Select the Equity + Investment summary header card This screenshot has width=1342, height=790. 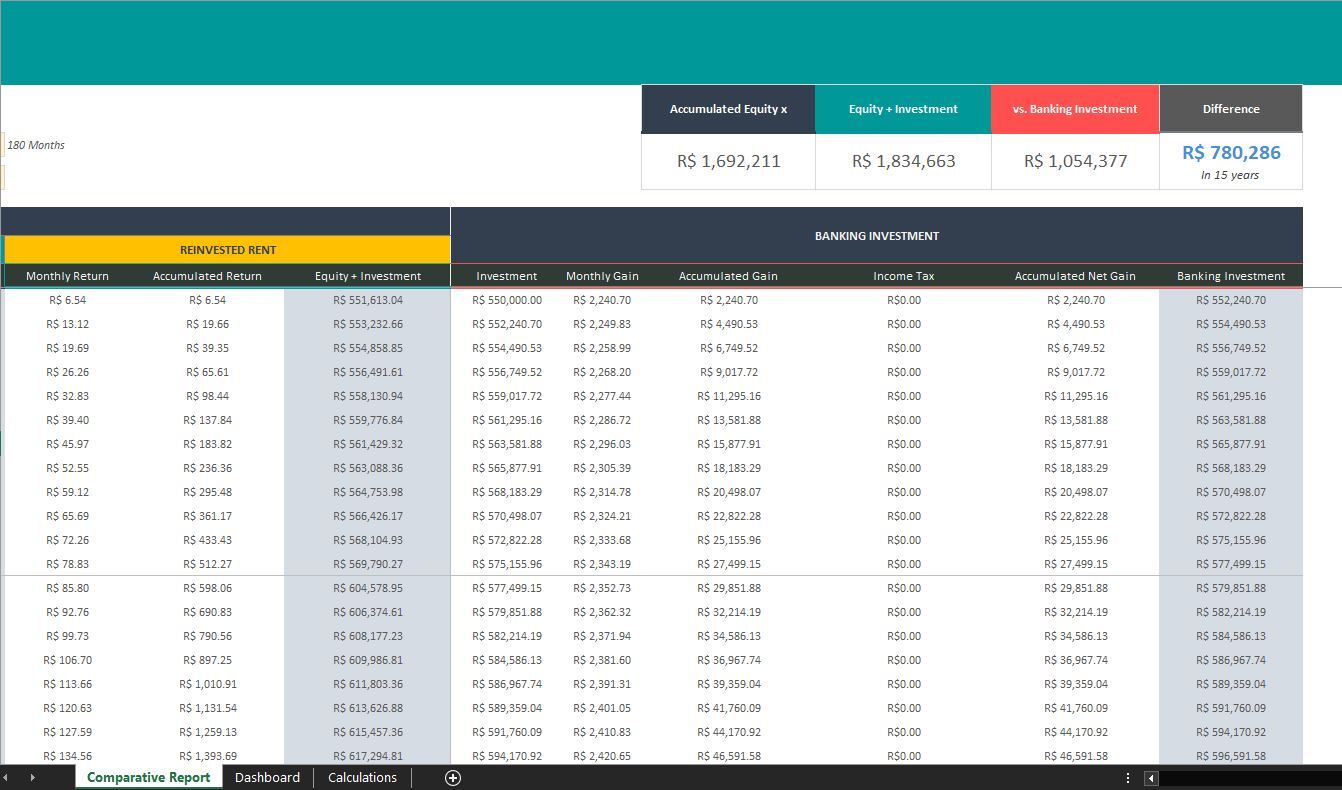coord(903,109)
